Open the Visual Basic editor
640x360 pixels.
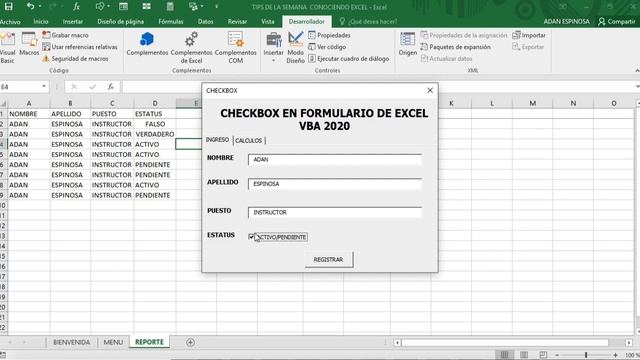[7, 48]
